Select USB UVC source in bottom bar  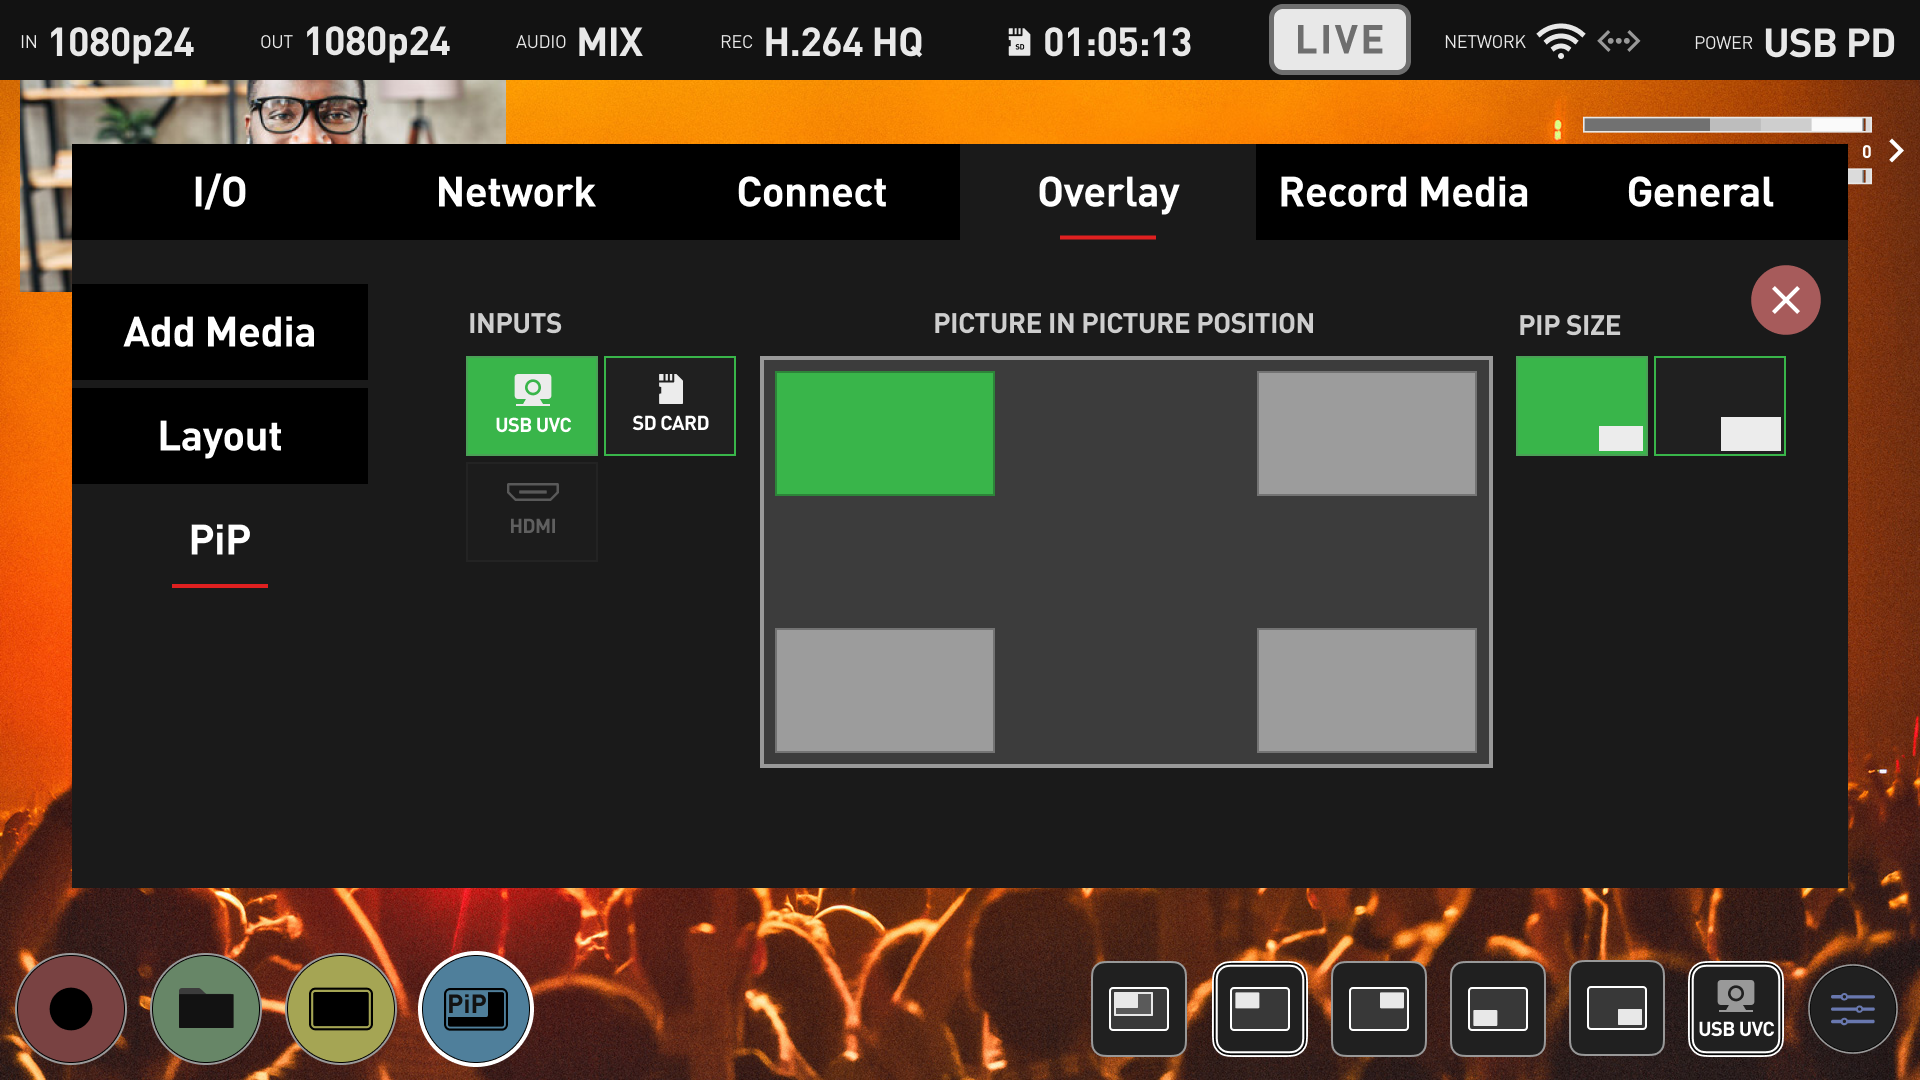(1735, 1008)
